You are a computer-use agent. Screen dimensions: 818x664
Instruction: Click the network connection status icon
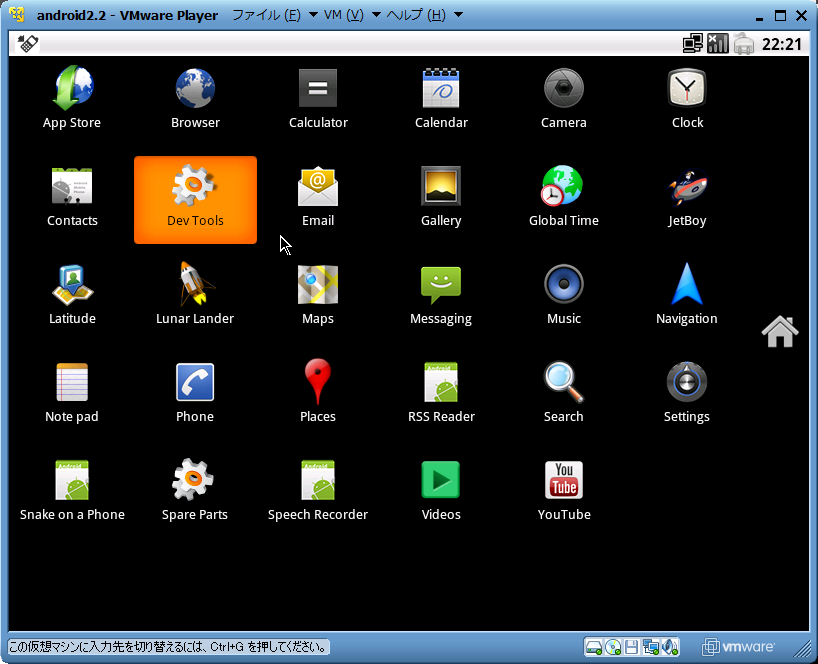tap(693, 44)
